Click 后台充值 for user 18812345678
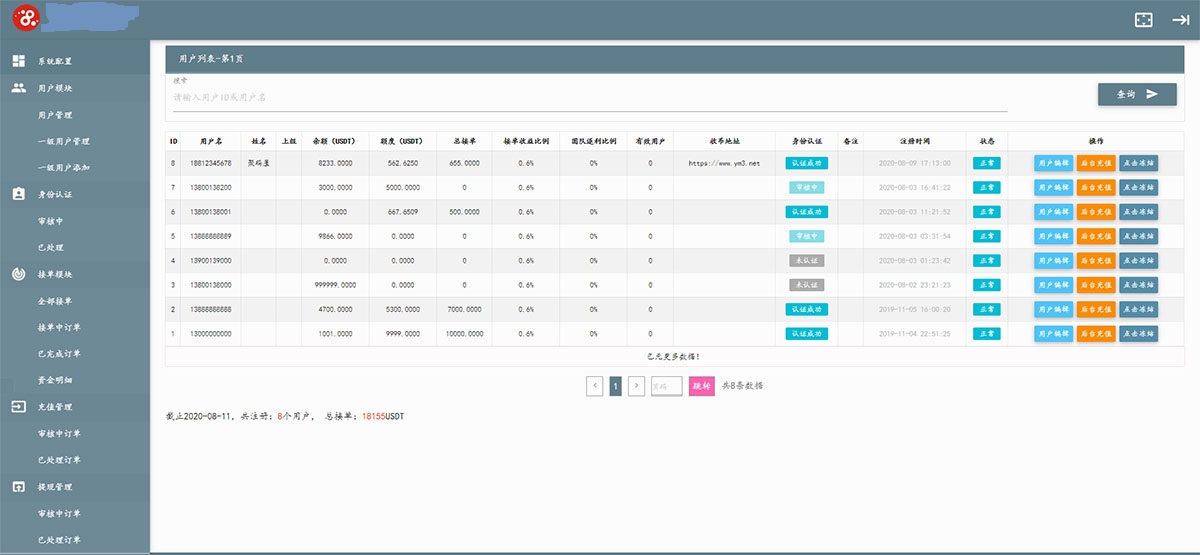This screenshot has width=1200, height=555. pyautogui.click(x=1096, y=163)
